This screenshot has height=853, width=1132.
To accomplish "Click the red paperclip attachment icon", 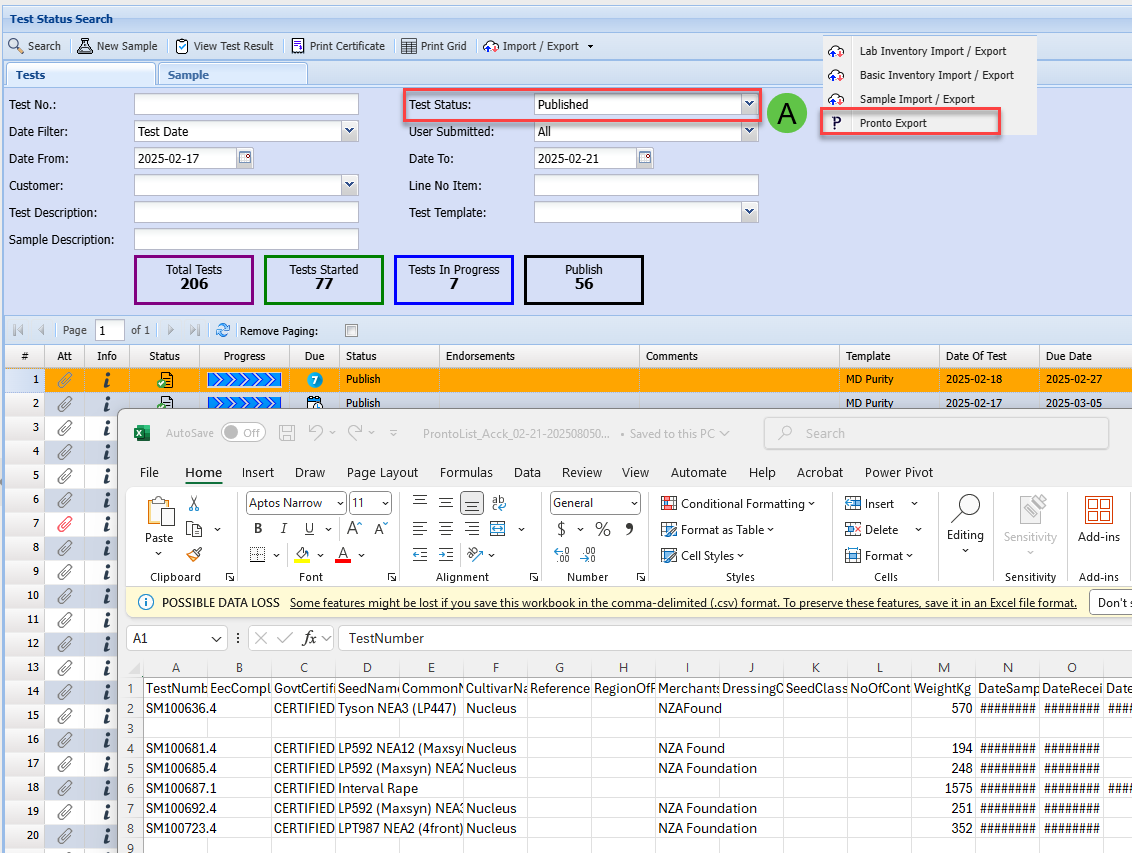I will point(64,523).
